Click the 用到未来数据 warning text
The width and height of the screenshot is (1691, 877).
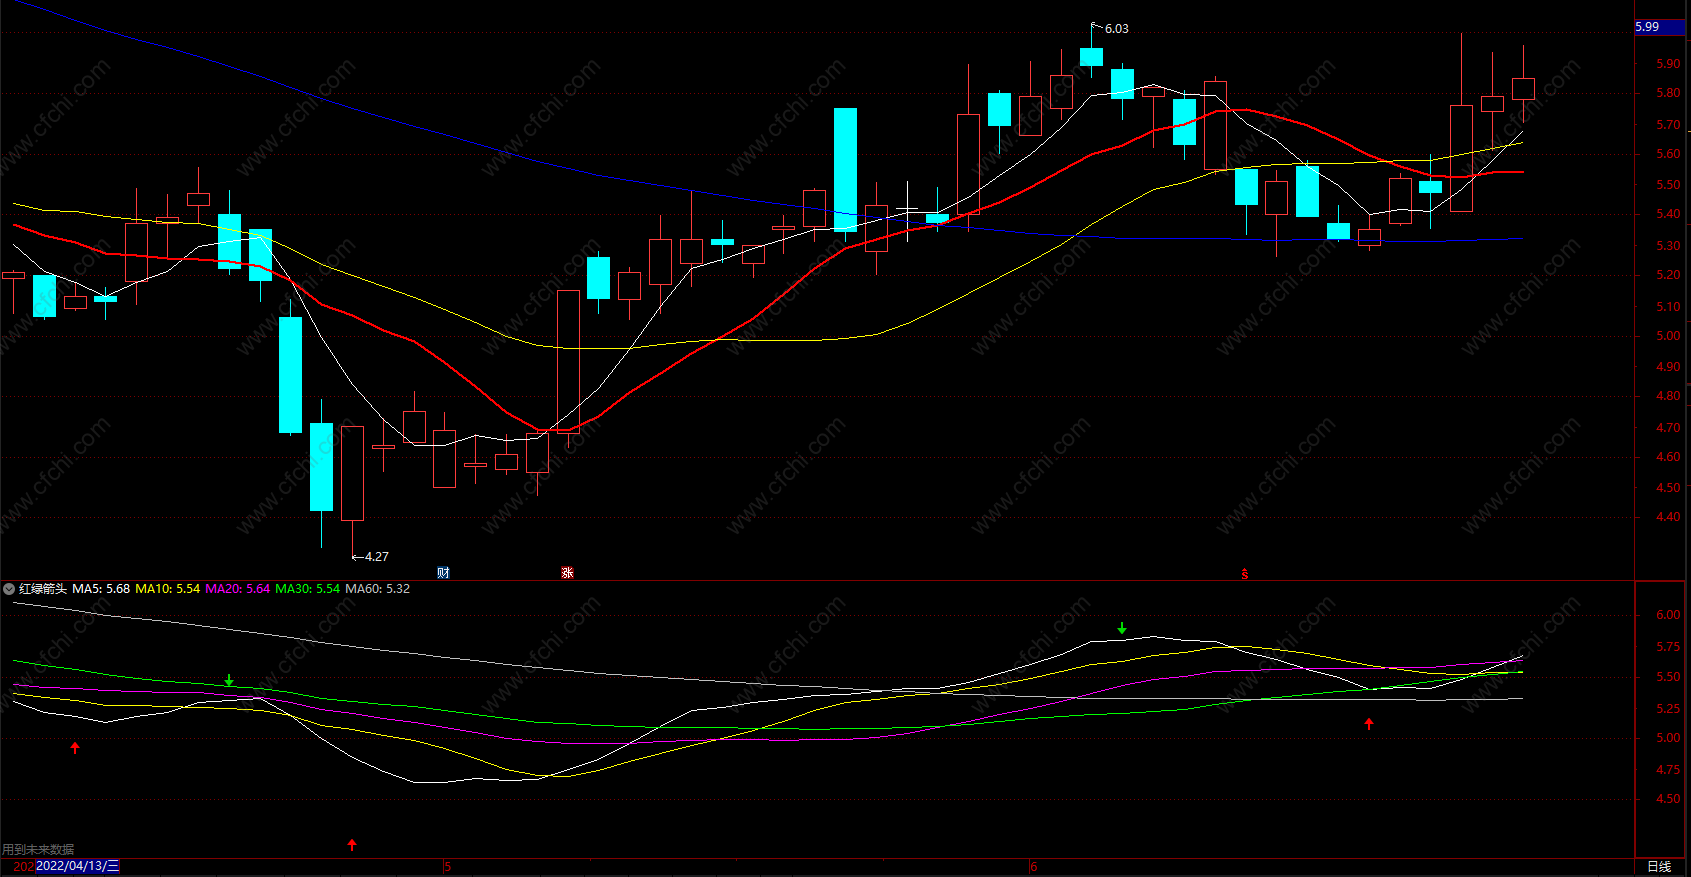(38, 850)
